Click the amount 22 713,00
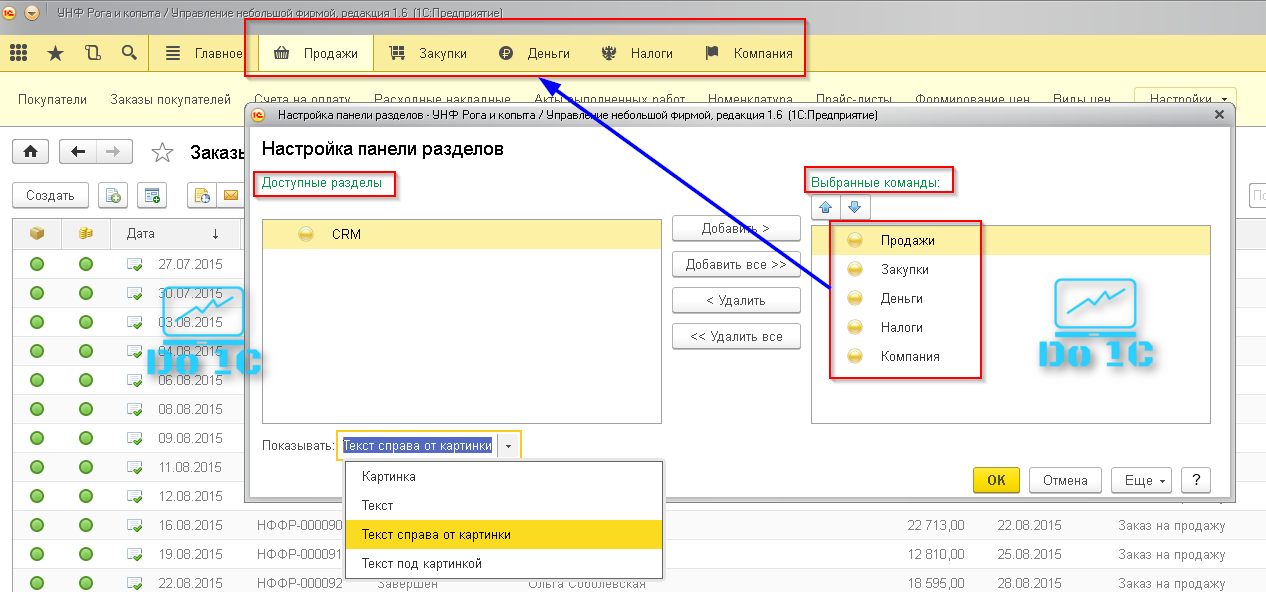The height and width of the screenshot is (592, 1266). (936, 525)
